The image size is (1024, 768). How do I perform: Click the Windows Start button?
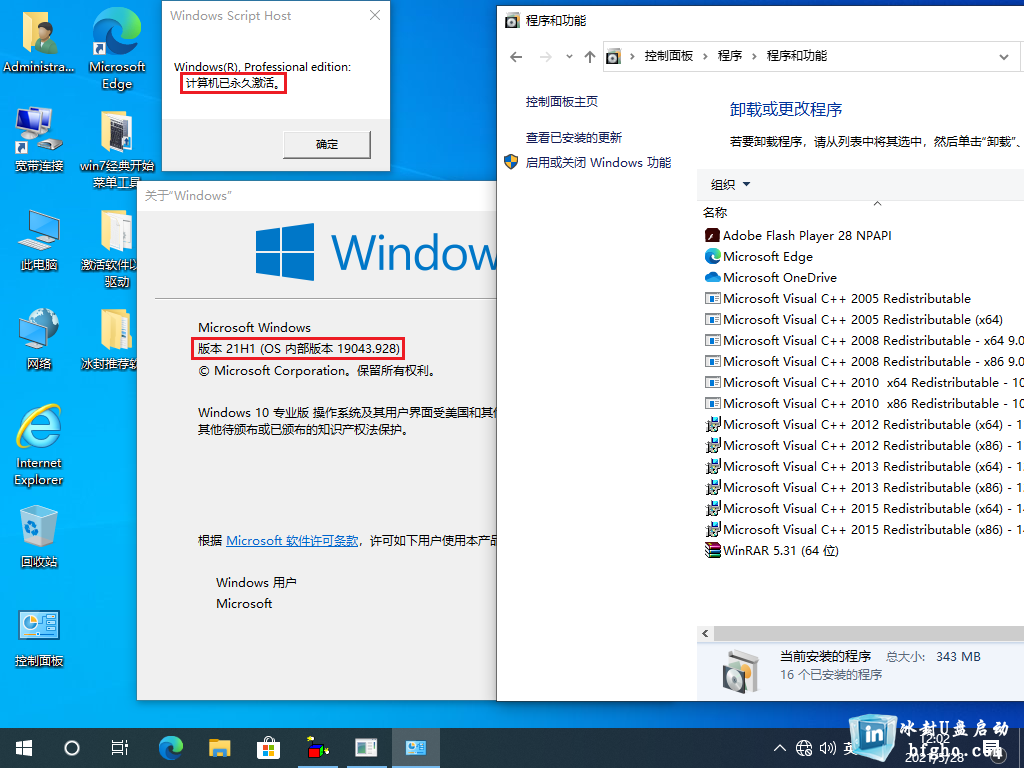point(24,748)
